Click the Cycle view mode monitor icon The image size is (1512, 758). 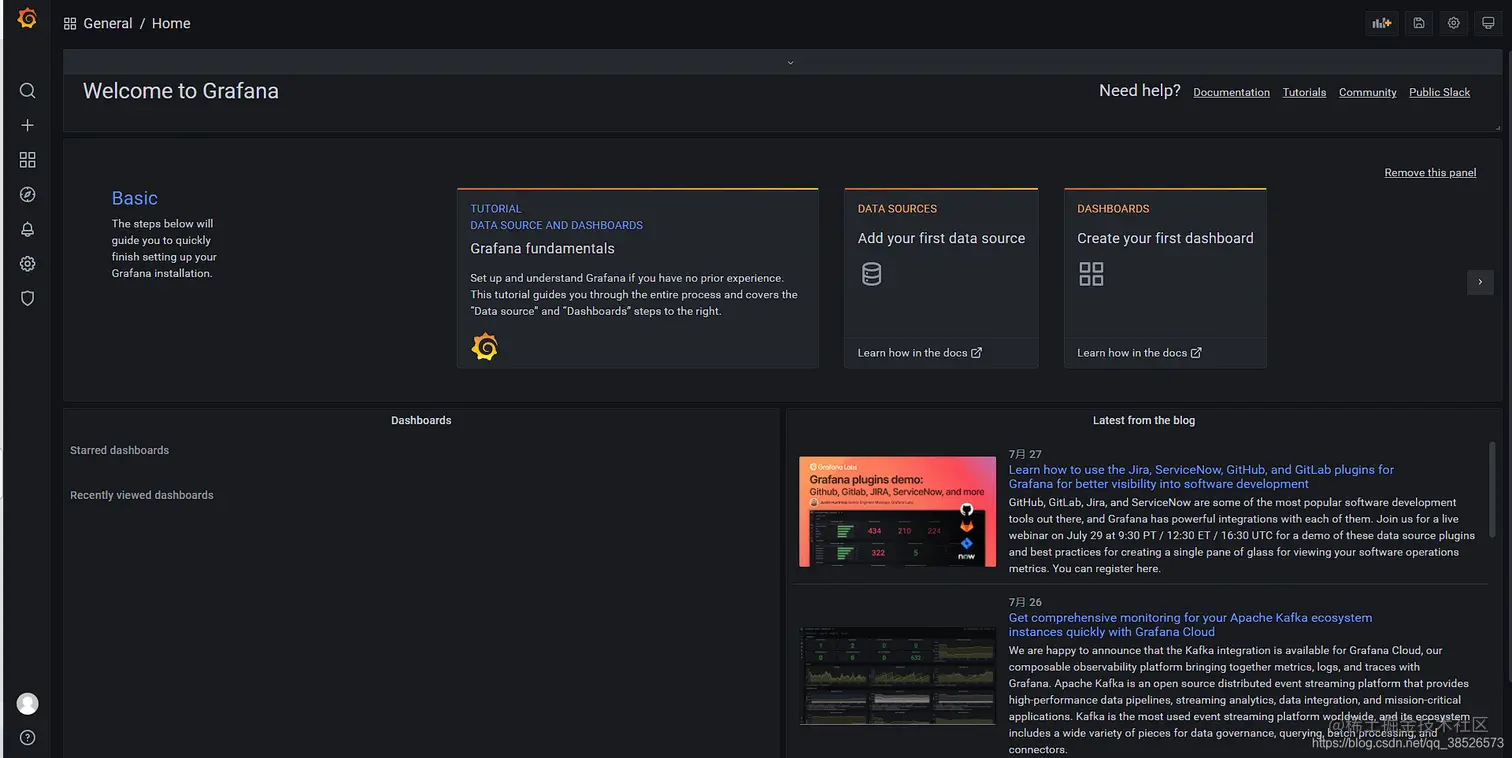(1489, 23)
